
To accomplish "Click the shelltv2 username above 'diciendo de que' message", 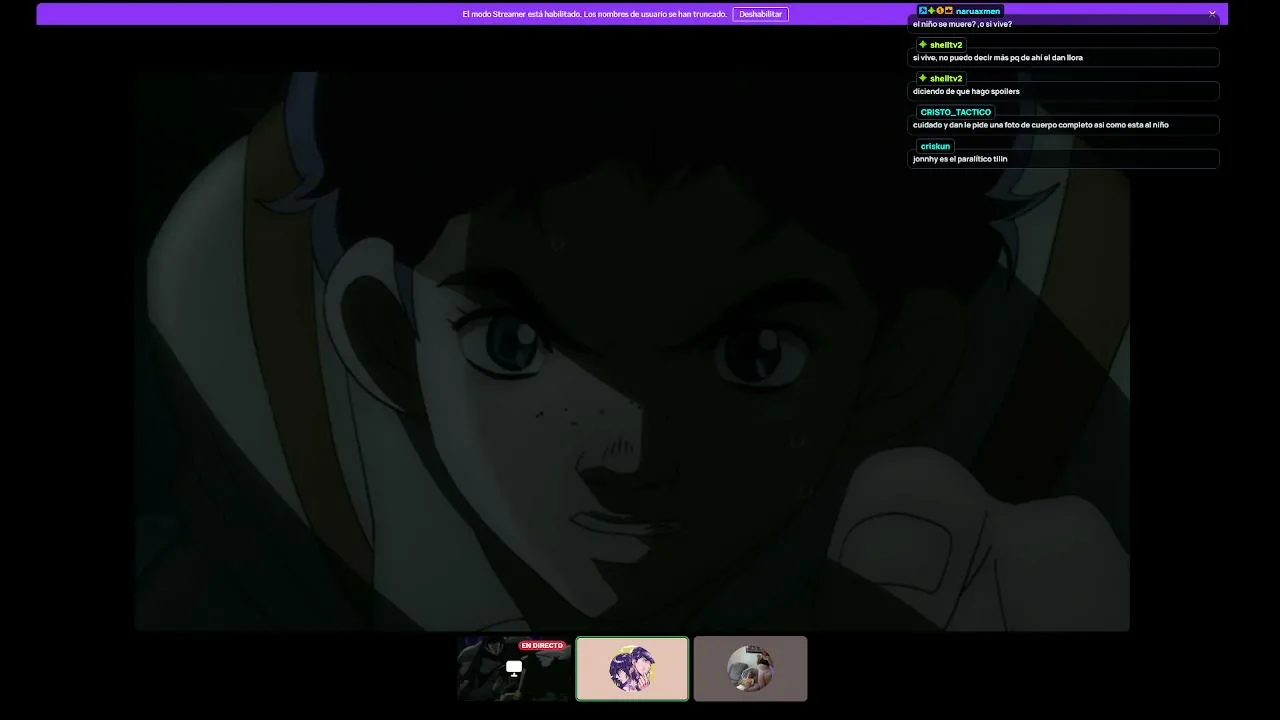I will [x=946, y=79].
